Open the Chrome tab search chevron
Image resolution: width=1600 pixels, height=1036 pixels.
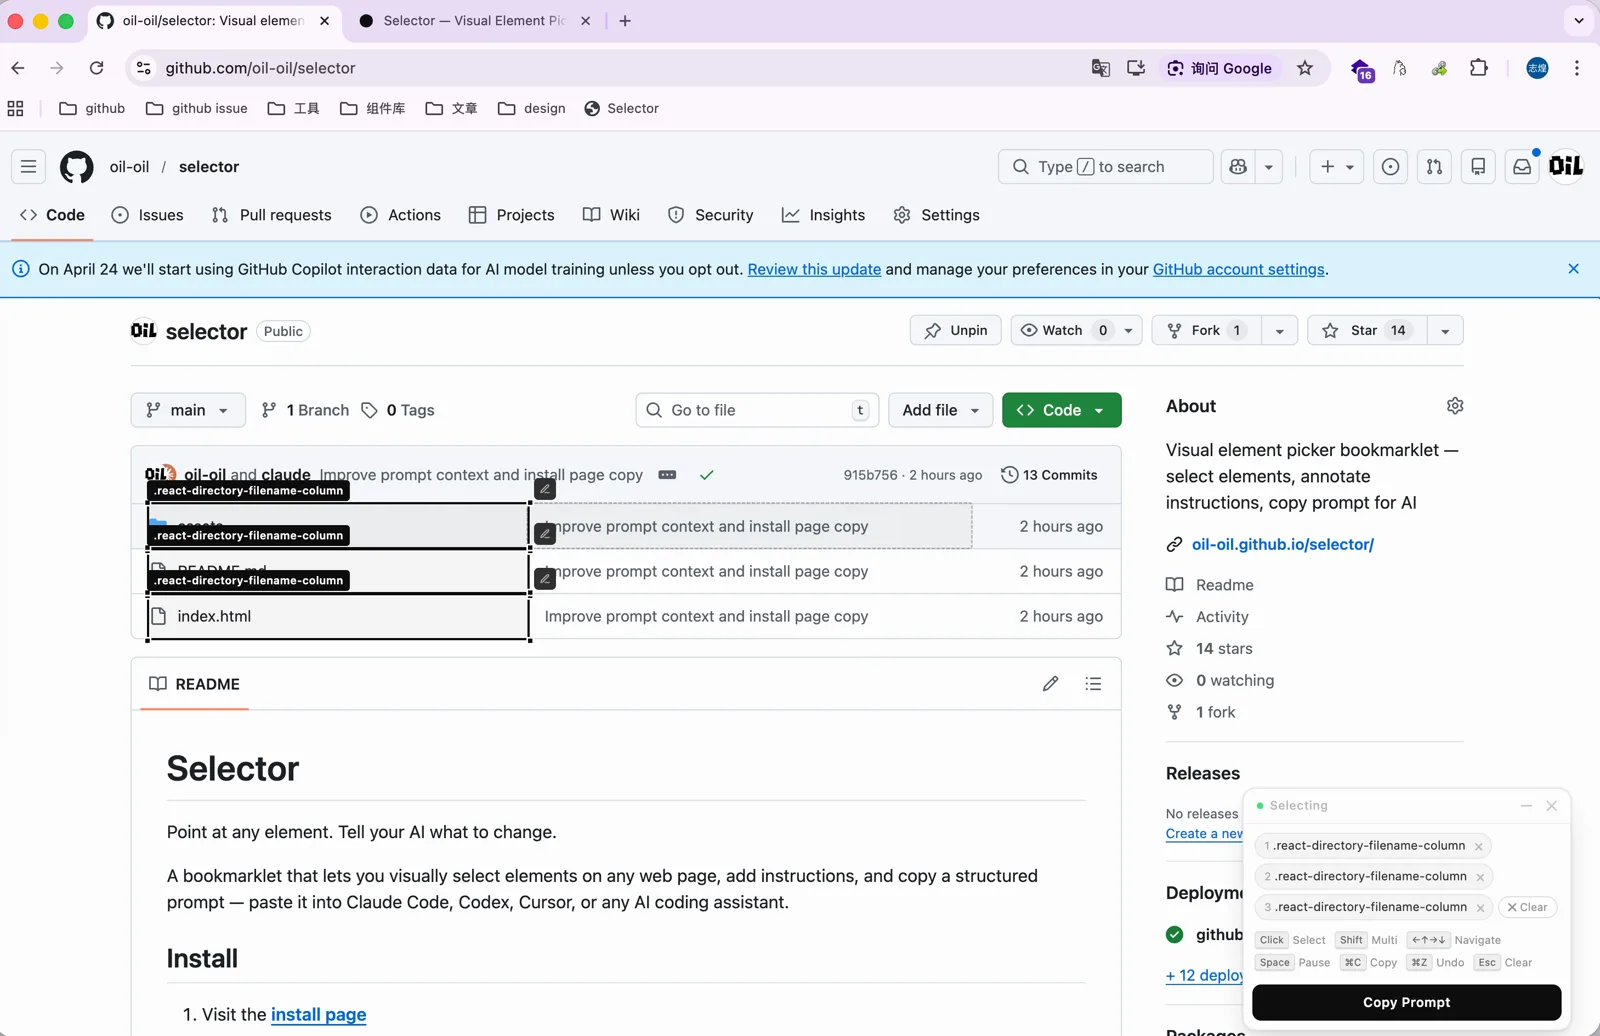pyautogui.click(x=1579, y=20)
